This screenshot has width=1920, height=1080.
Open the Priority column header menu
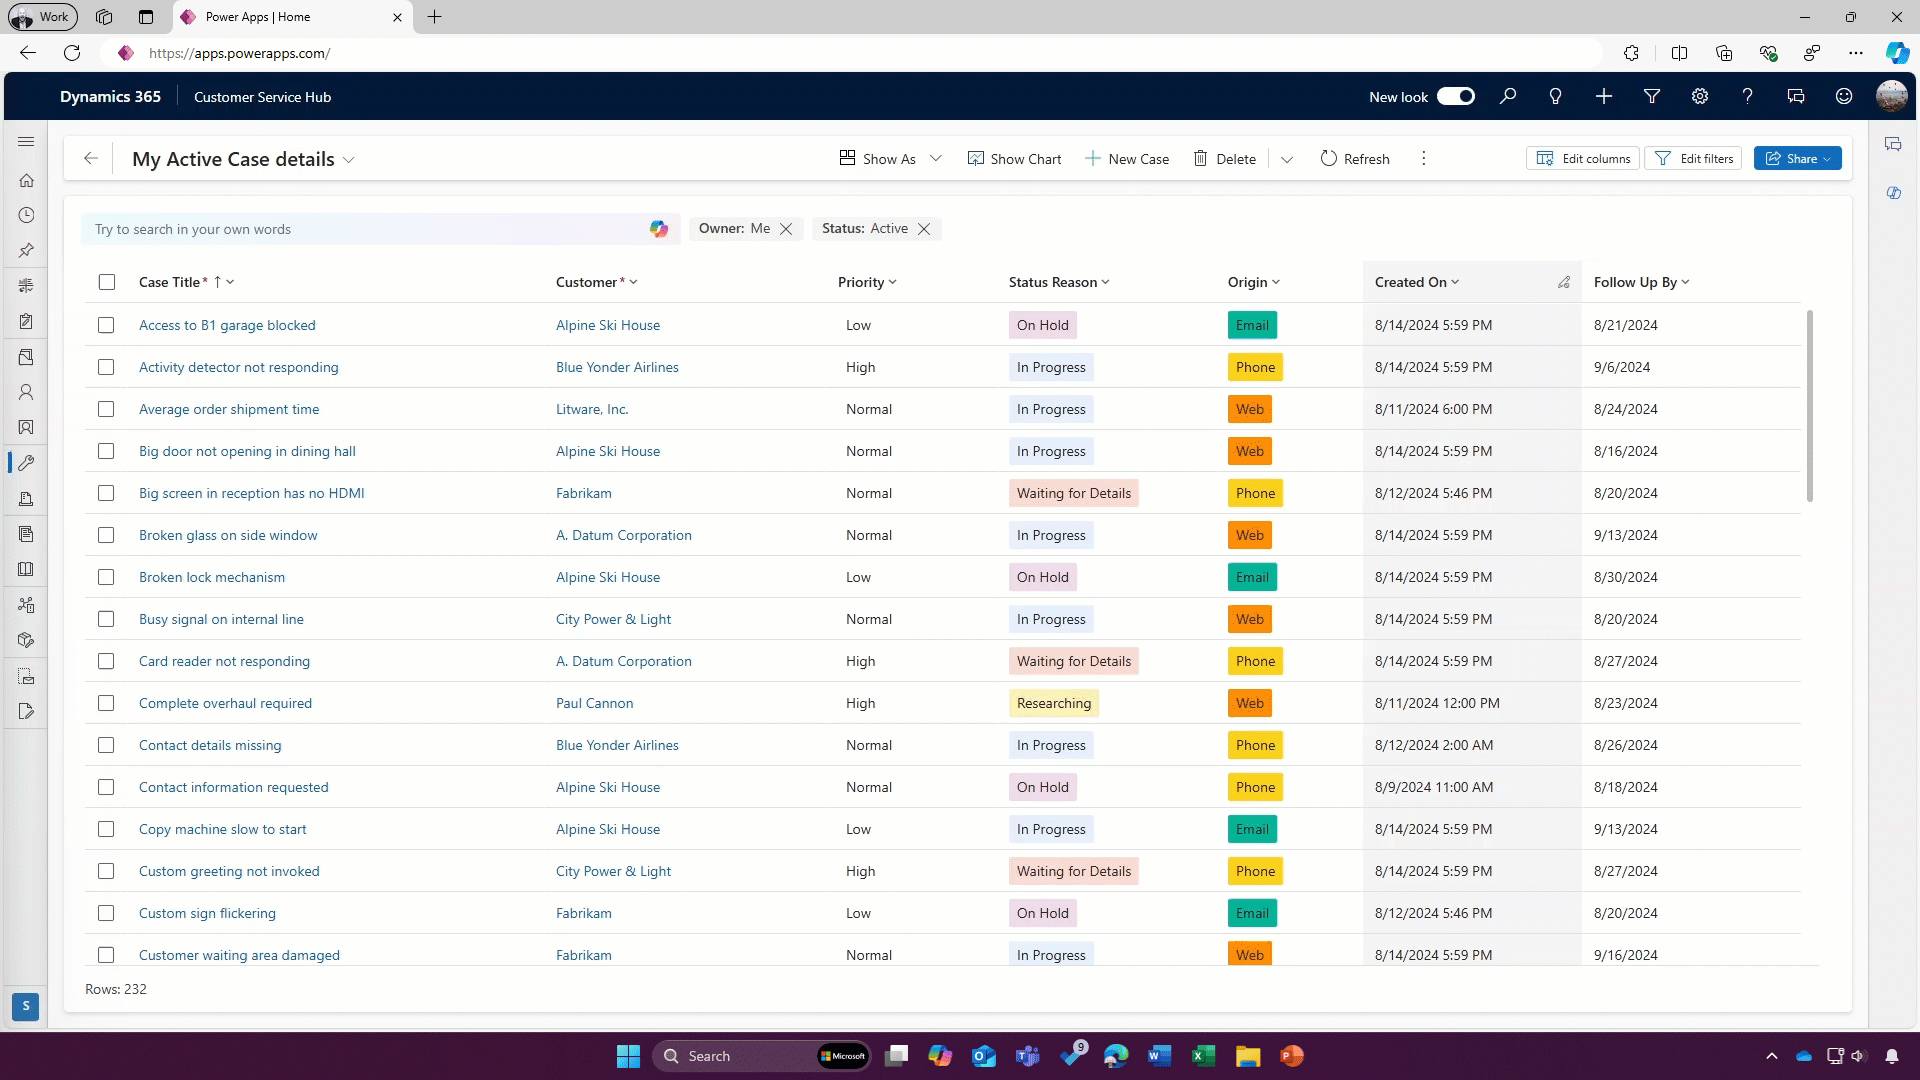893,282
